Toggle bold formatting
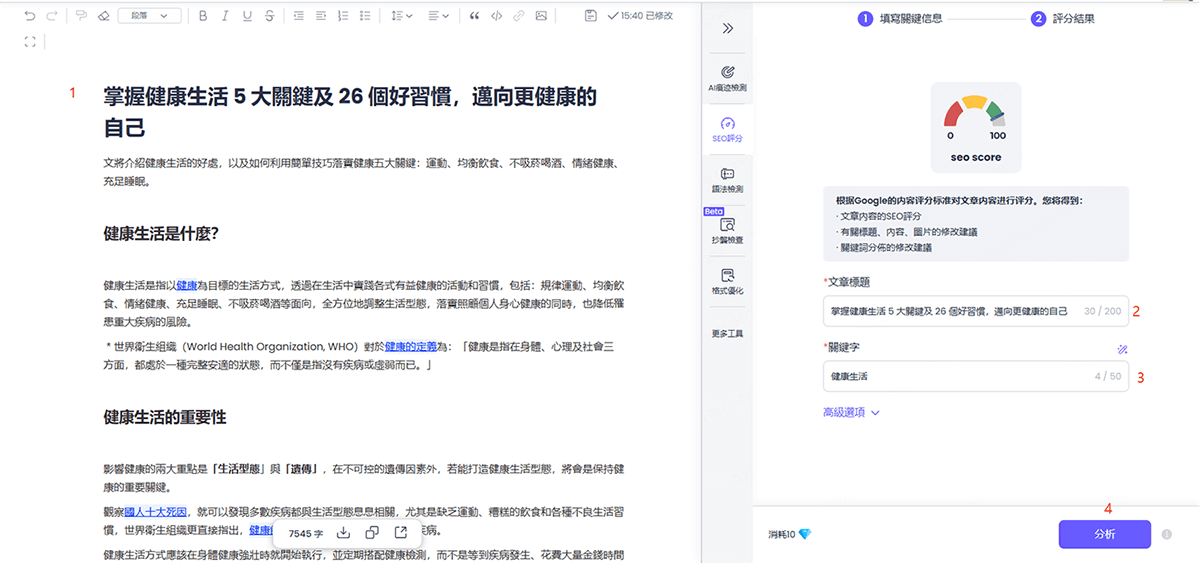 tap(203, 16)
